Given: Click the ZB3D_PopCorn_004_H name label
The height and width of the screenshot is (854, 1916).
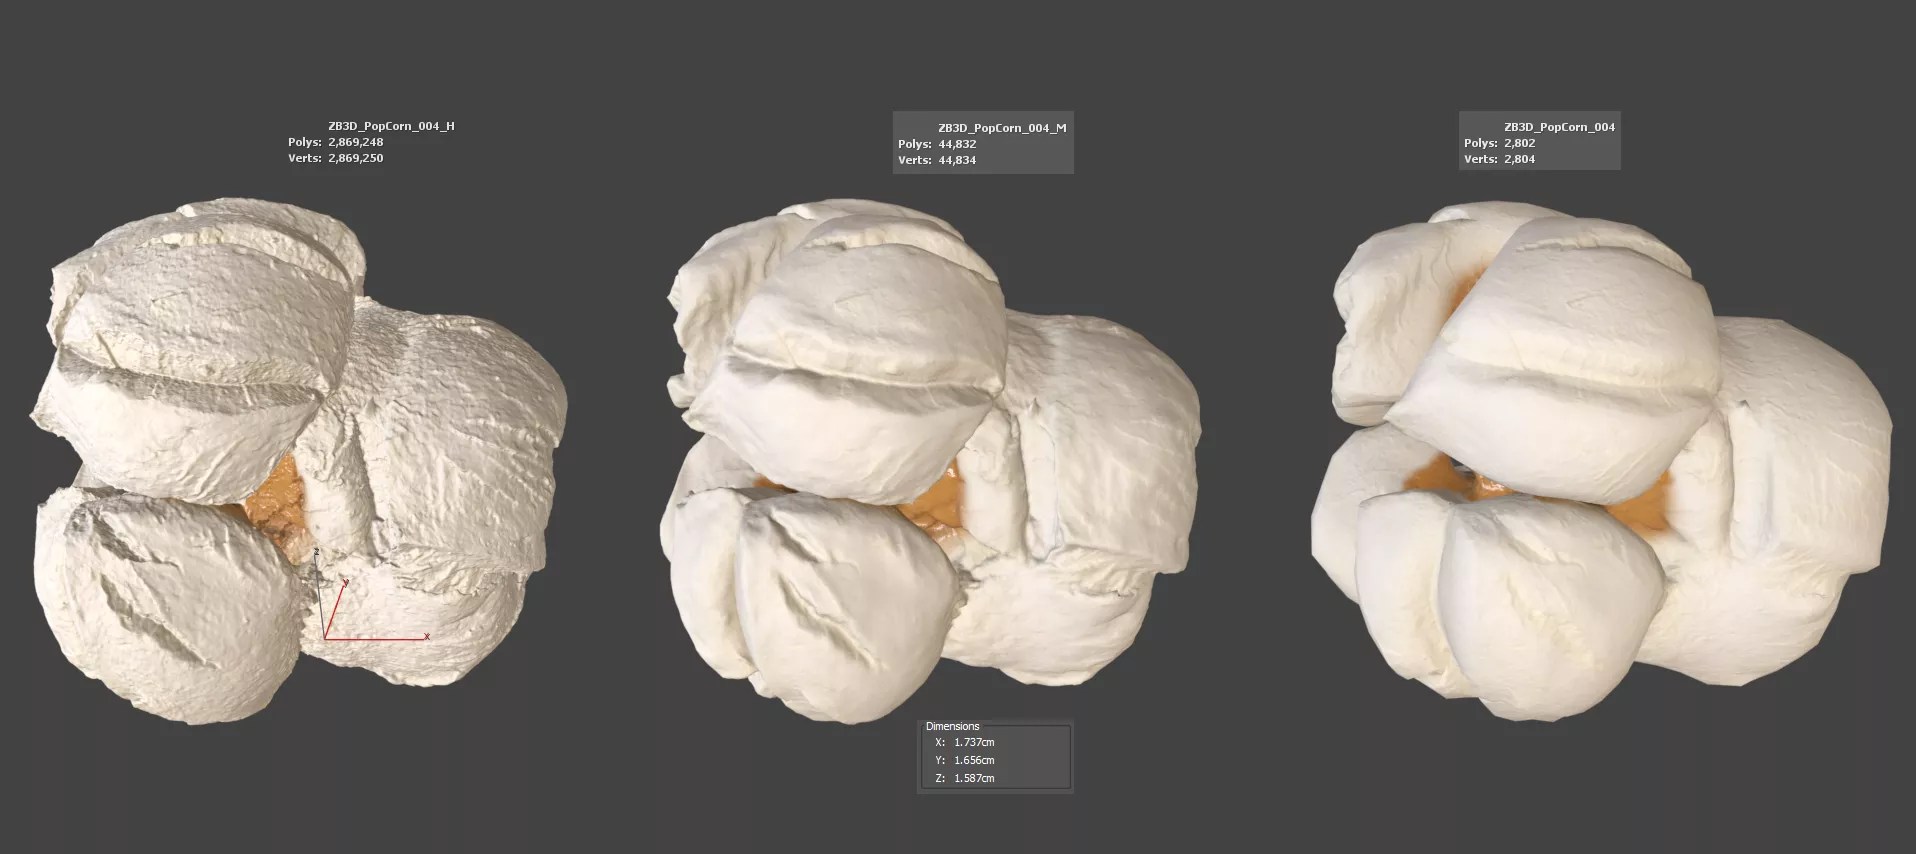Looking at the screenshot, I should click(391, 126).
